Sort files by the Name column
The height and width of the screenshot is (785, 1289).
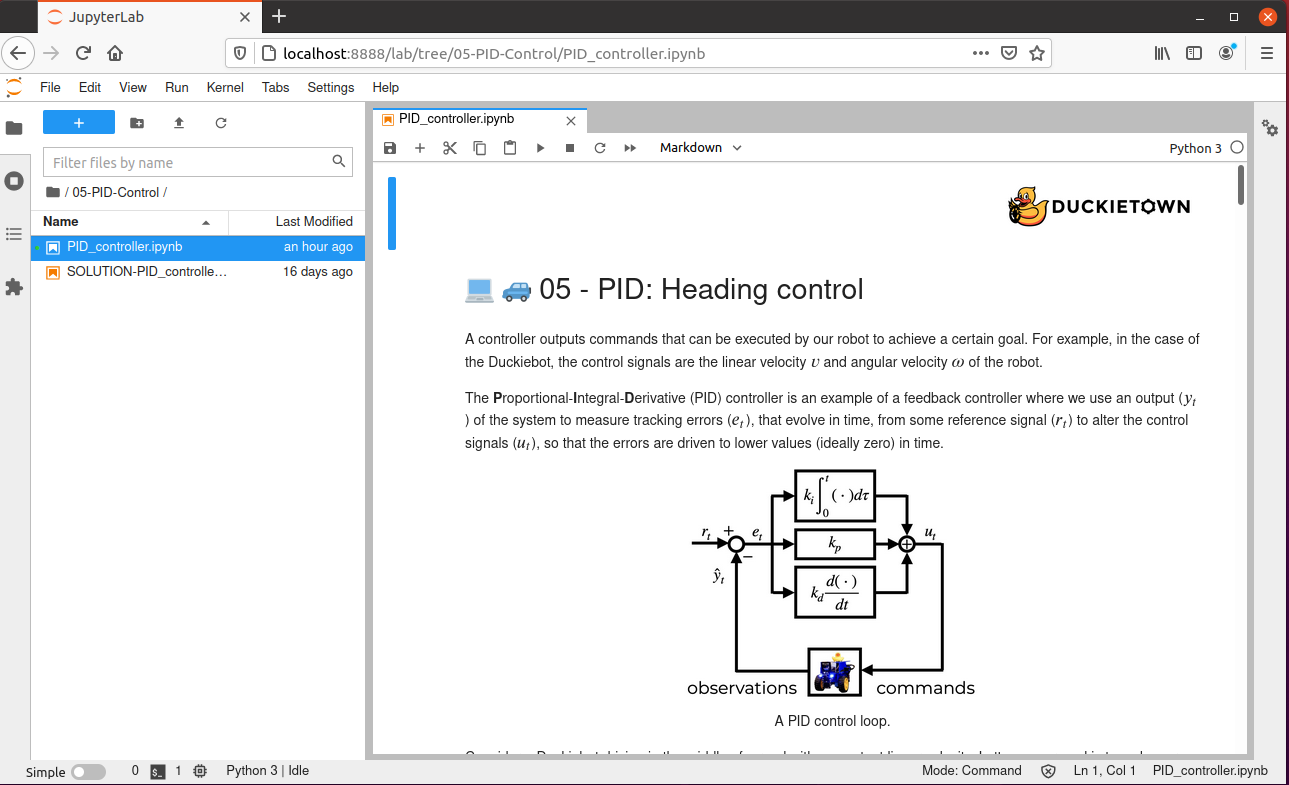coord(130,222)
